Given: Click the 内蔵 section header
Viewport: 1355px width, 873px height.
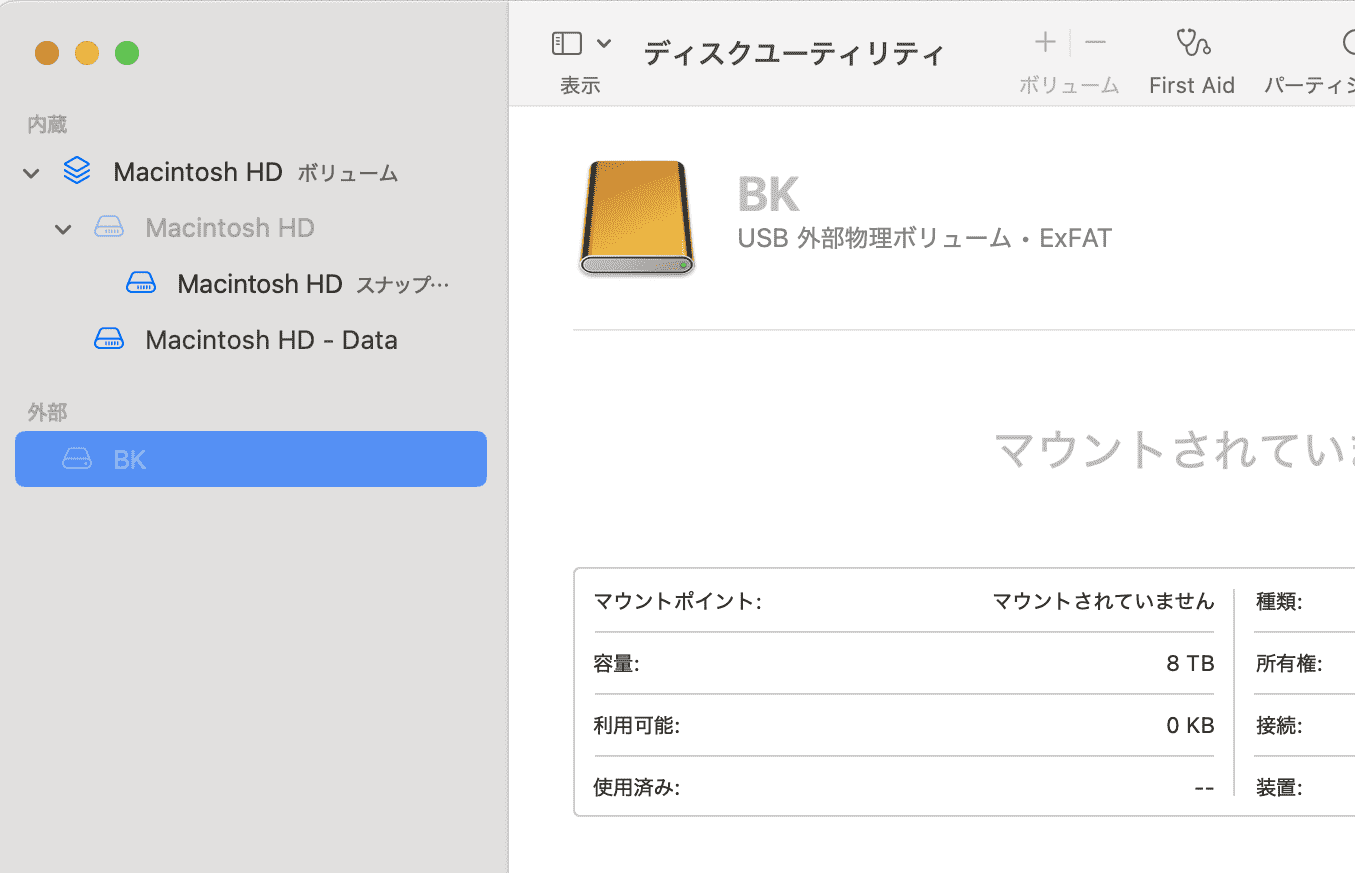Looking at the screenshot, I should [x=47, y=125].
